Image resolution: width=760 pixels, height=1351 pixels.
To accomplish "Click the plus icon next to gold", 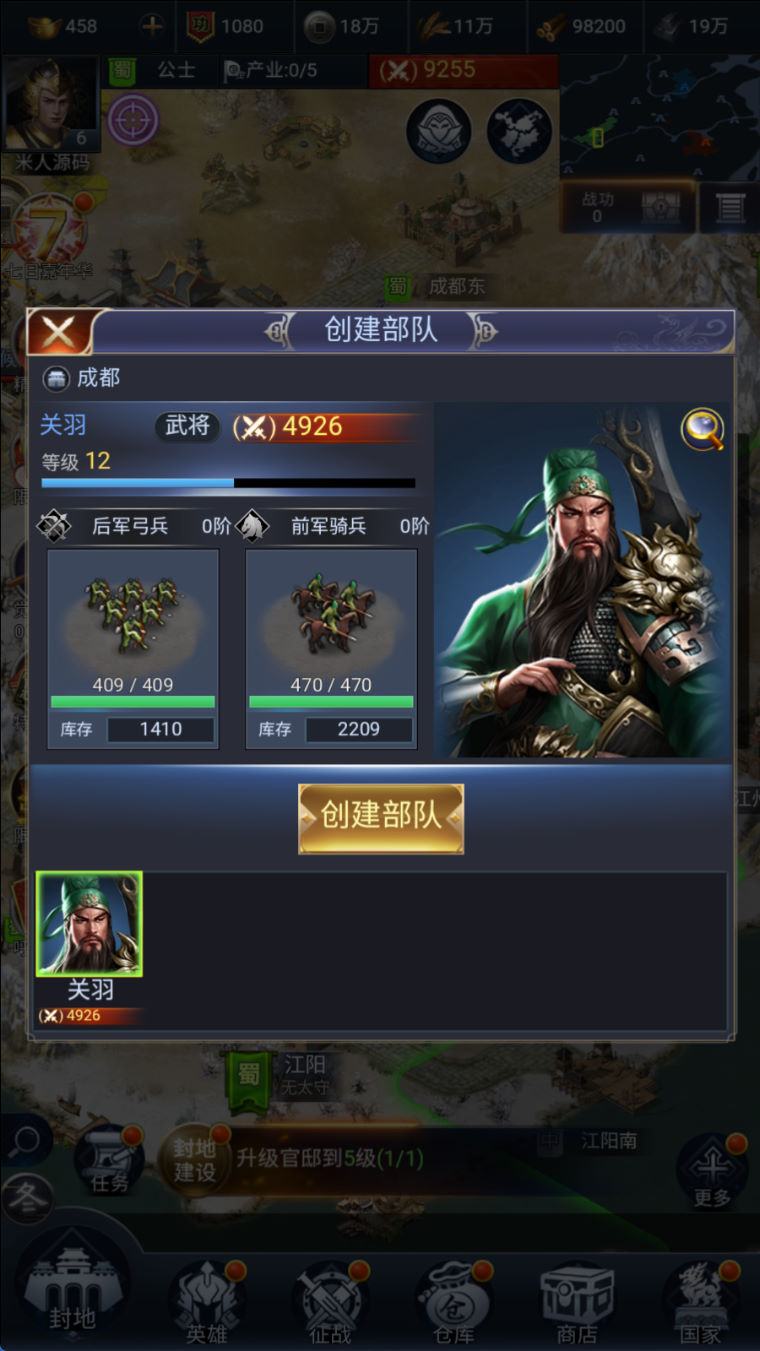I will point(152,26).
